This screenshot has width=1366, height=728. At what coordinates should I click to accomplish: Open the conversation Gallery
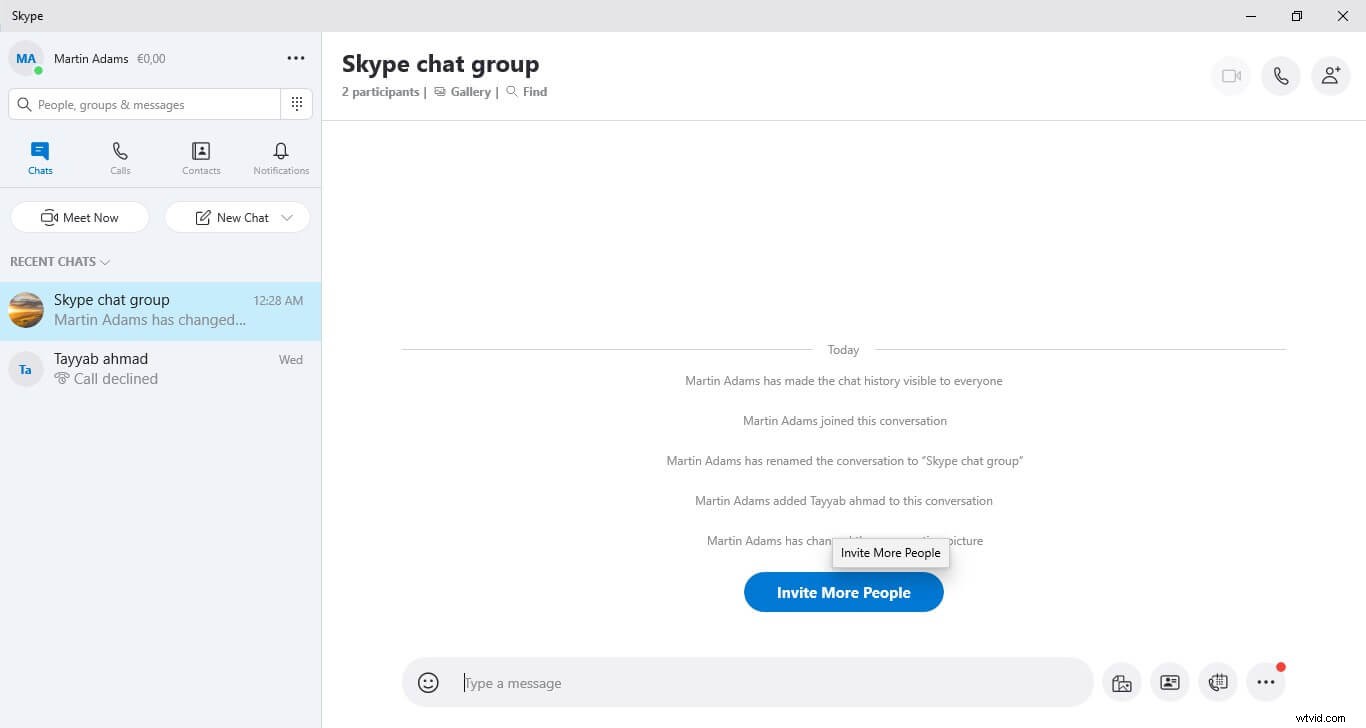[463, 91]
